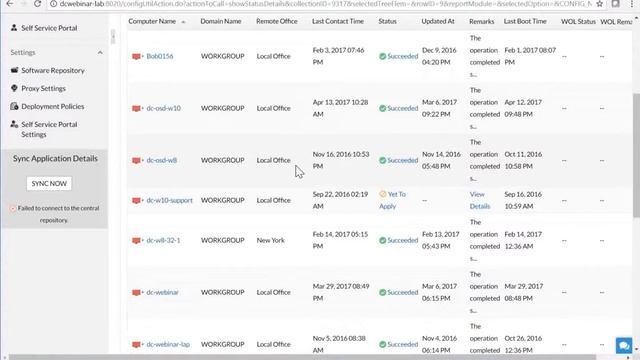This screenshot has height=360, width=640.
Task: Click the Updated At column header
Action: tap(438, 21)
